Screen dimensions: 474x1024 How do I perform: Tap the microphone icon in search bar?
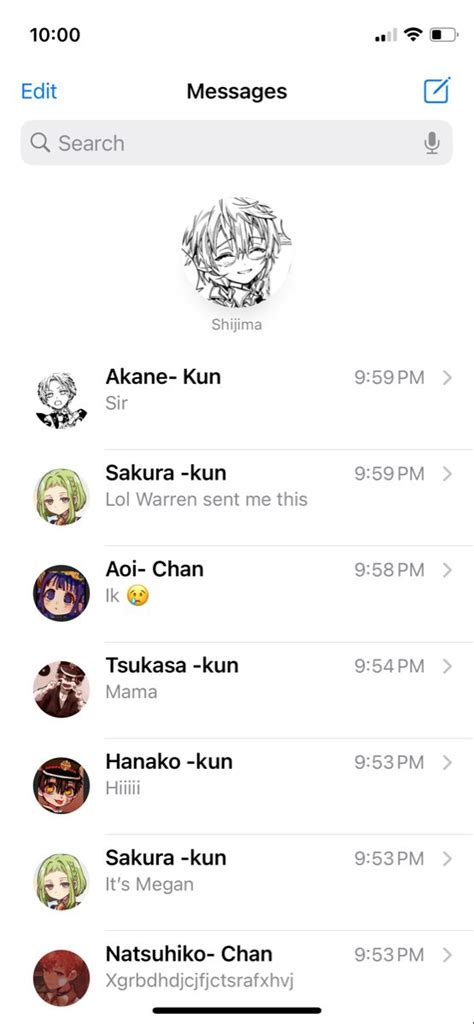[x=432, y=143]
